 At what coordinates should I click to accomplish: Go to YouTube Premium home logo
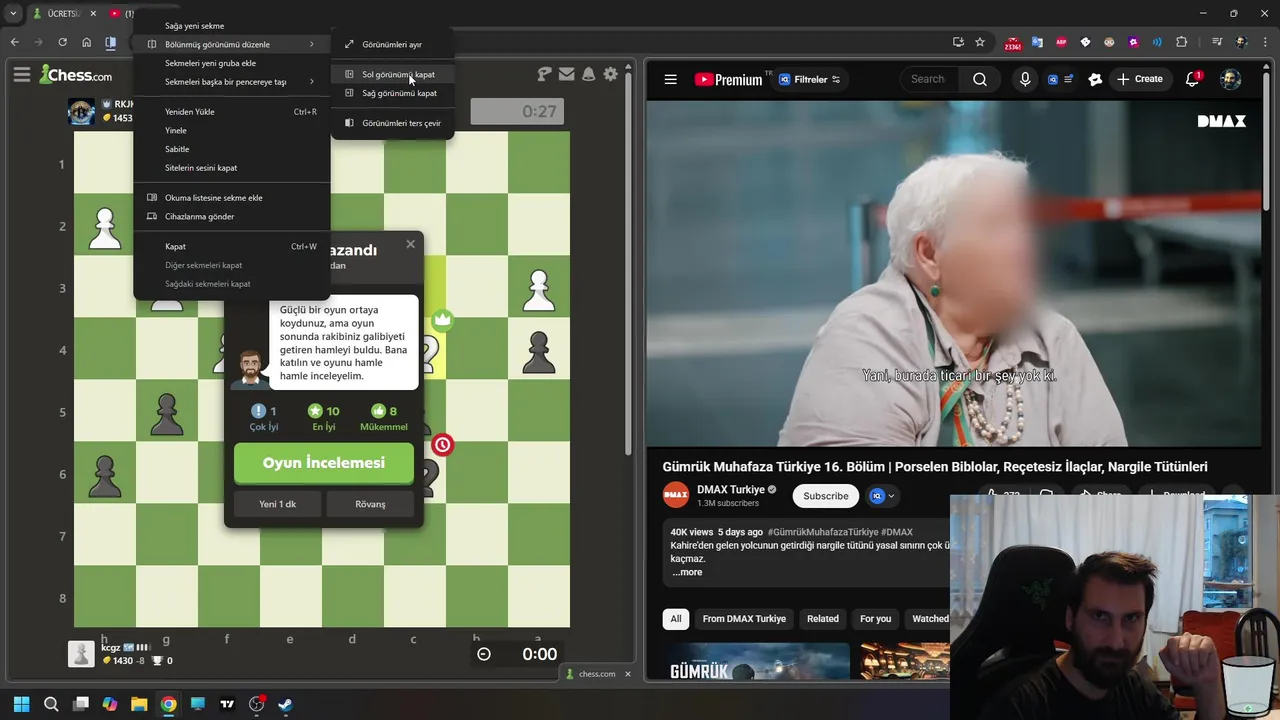[x=728, y=79]
